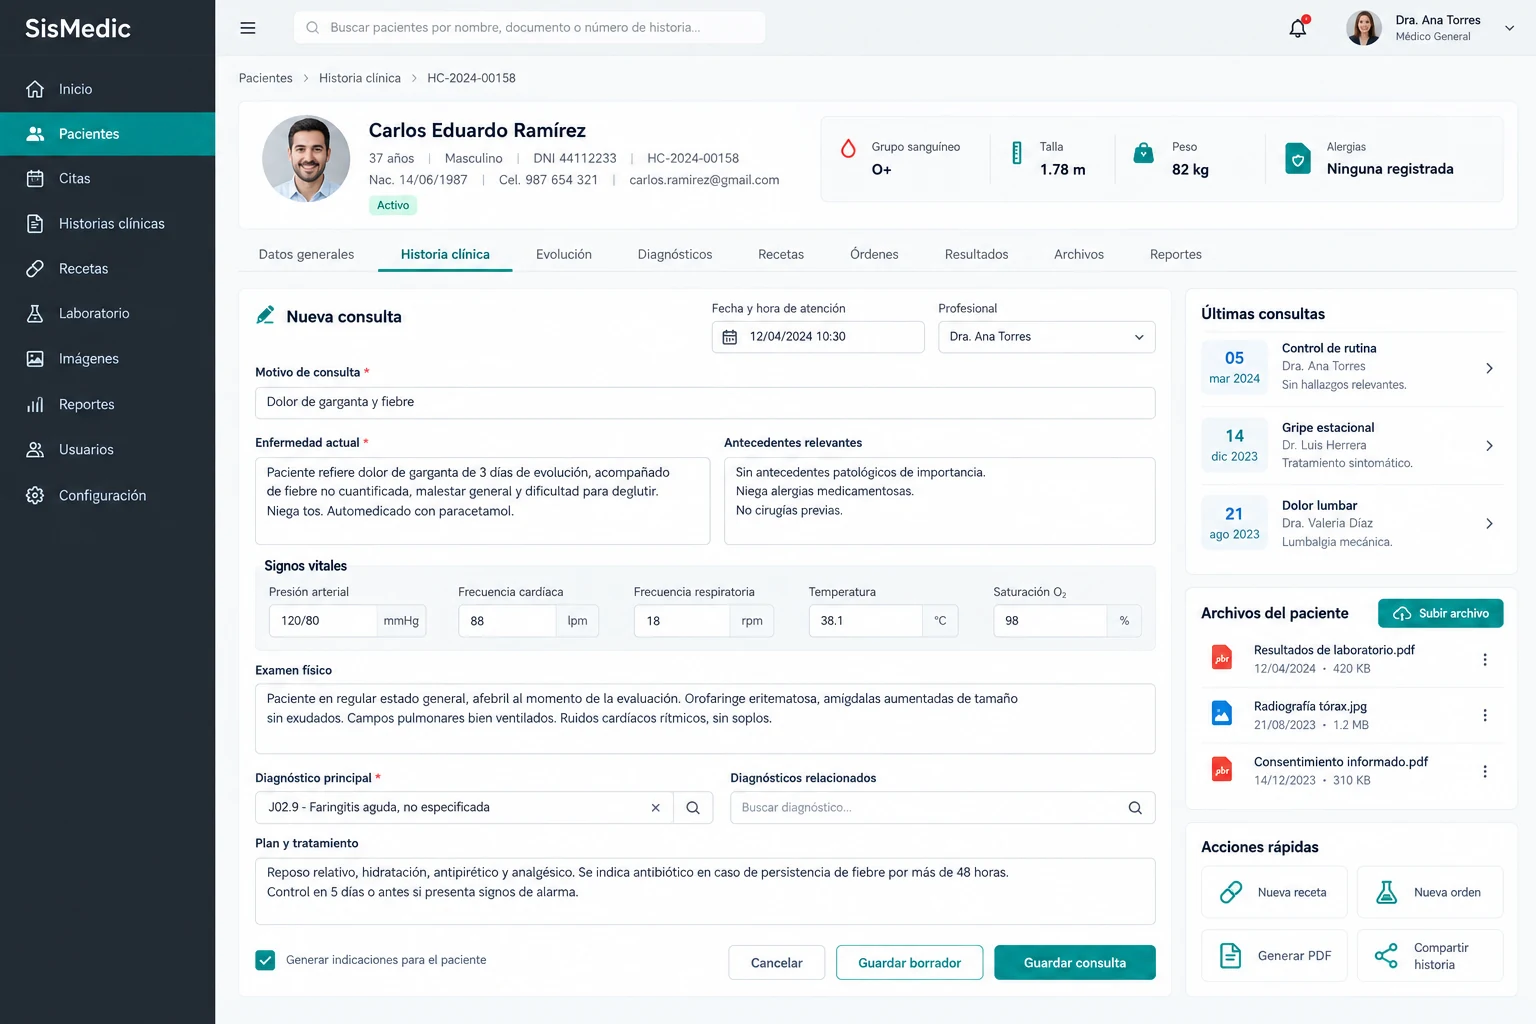
Task: Open Inicio from the sidebar
Action: (x=107, y=89)
